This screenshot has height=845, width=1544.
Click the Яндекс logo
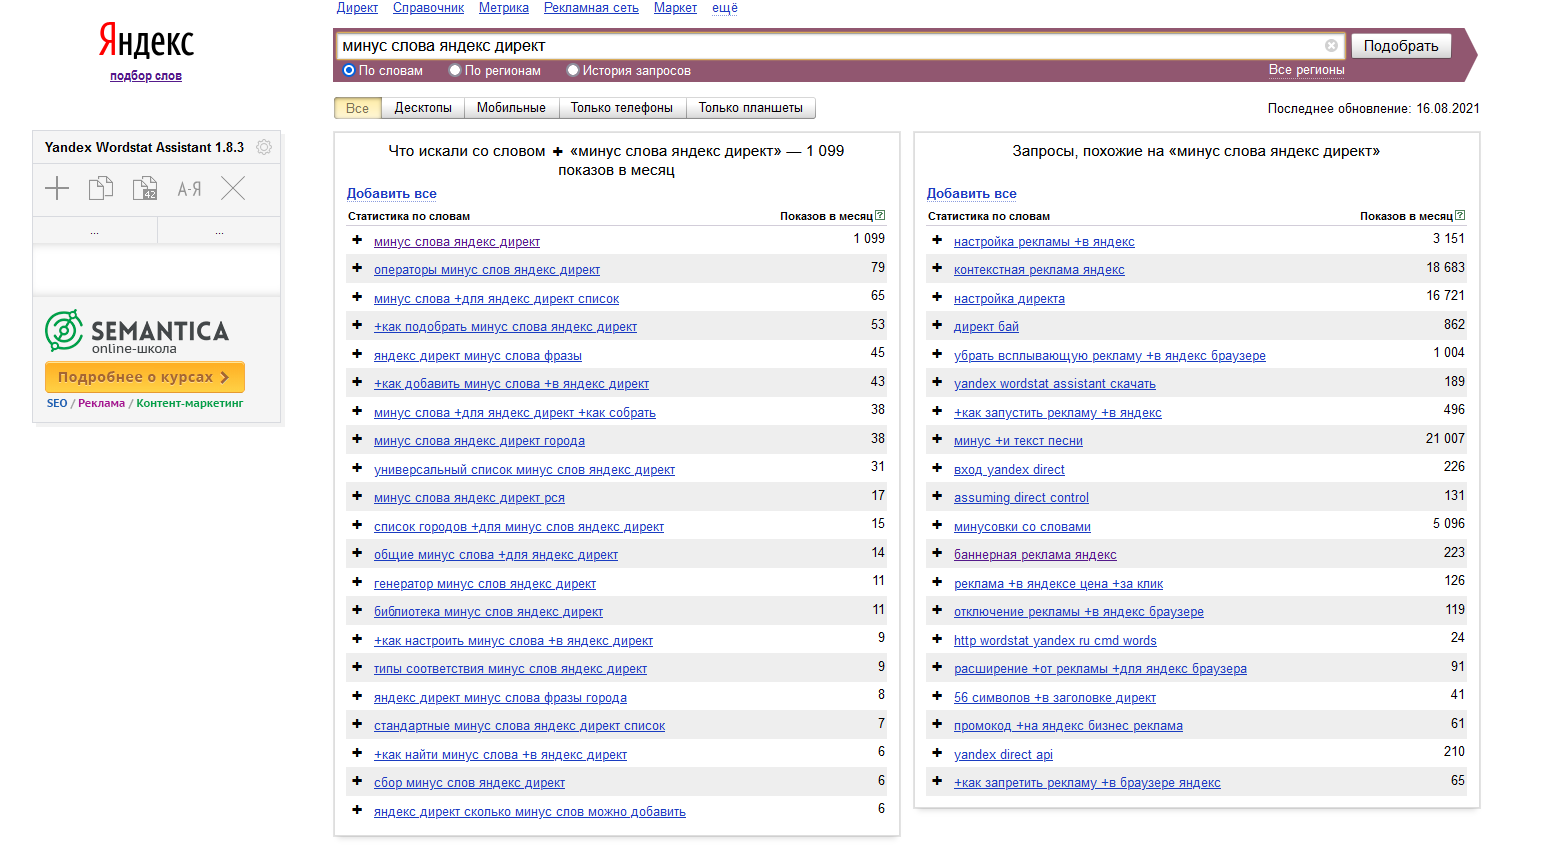tap(146, 41)
